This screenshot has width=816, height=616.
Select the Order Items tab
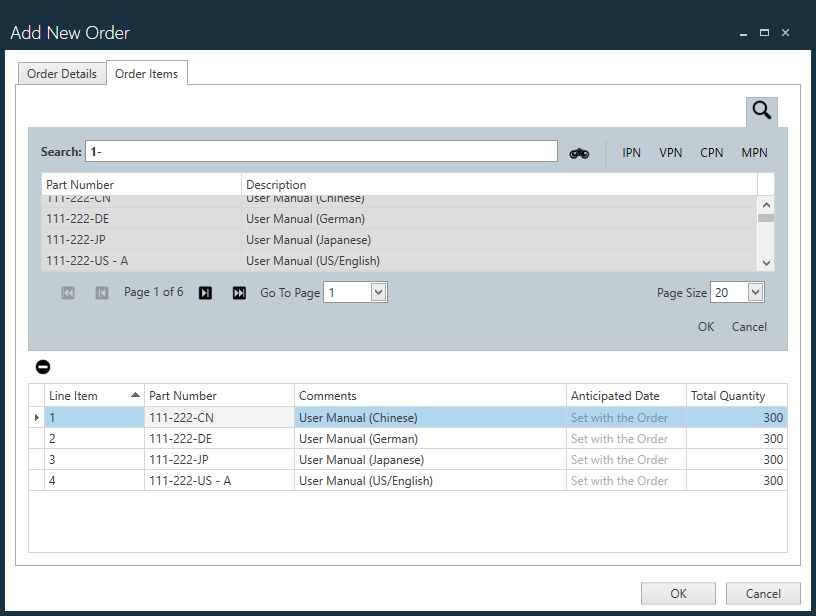pos(147,73)
